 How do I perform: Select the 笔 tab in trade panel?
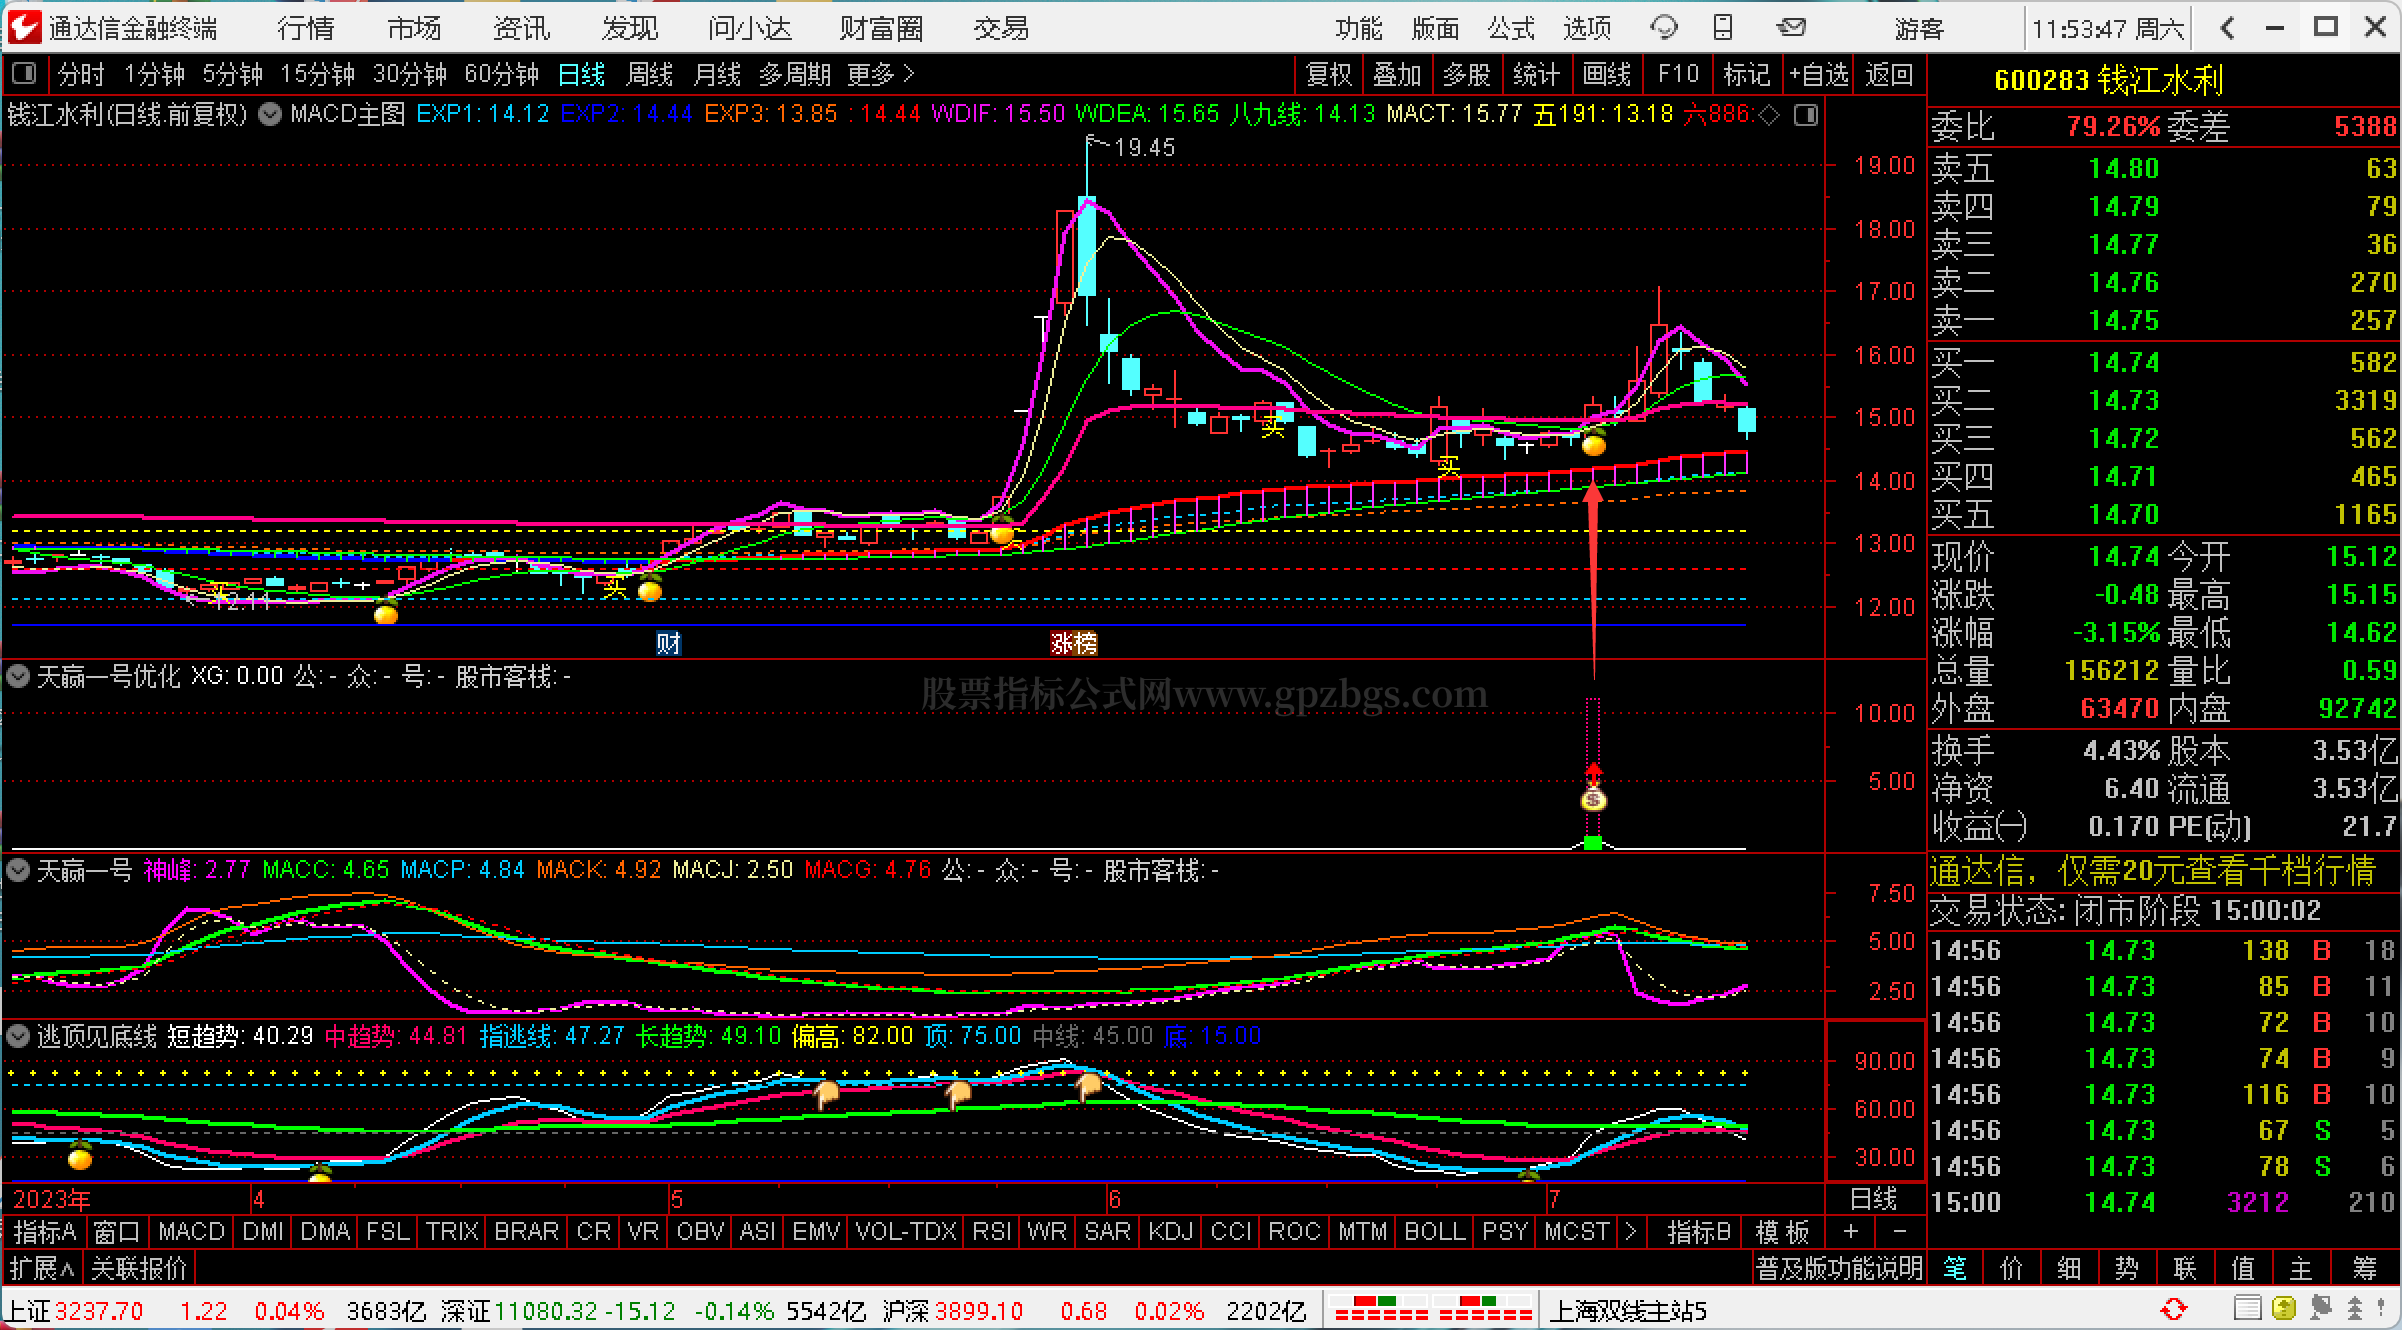pos(1955,1269)
